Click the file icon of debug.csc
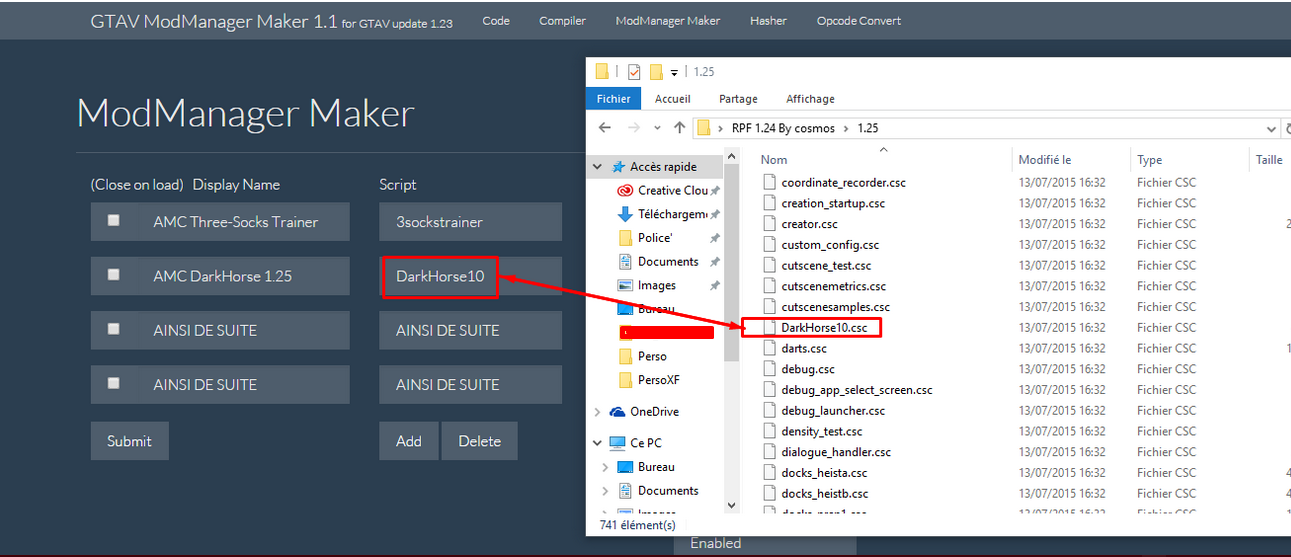This screenshot has height=557, width=1291. [x=769, y=369]
